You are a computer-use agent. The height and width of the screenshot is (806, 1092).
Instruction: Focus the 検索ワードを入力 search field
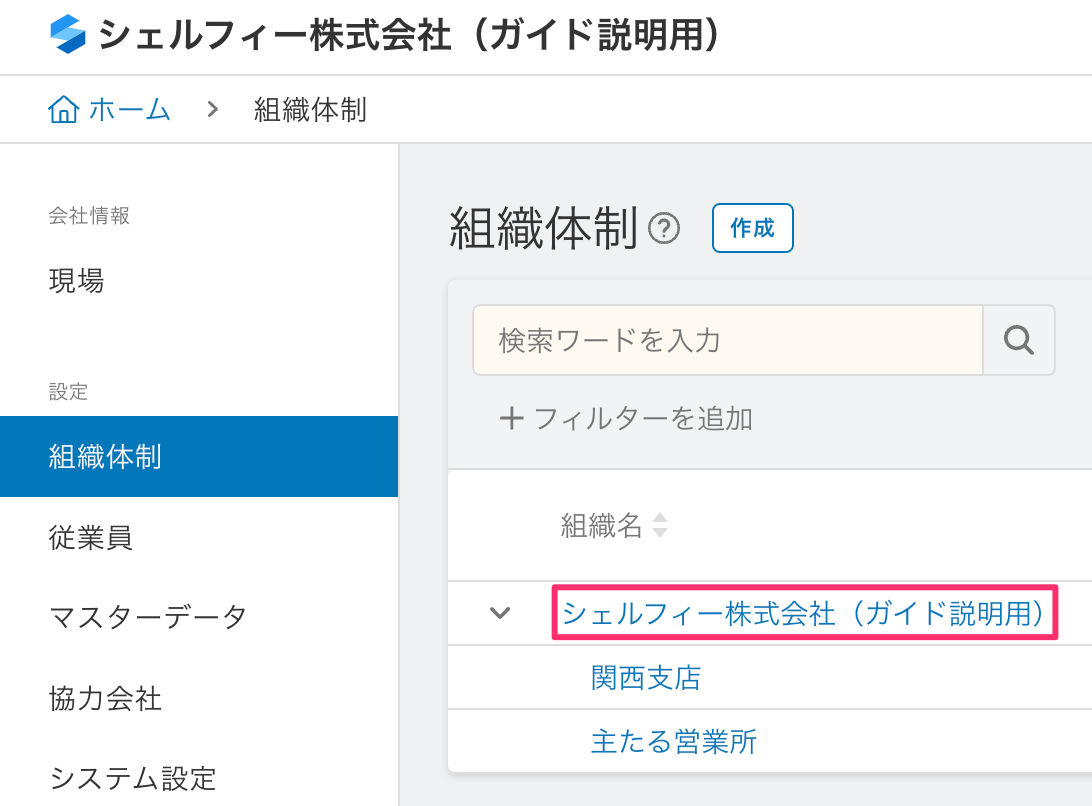(x=728, y=340)
